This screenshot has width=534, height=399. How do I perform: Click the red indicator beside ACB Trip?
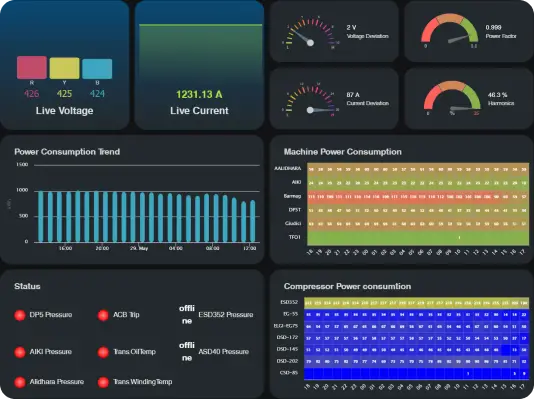(103, 315)
